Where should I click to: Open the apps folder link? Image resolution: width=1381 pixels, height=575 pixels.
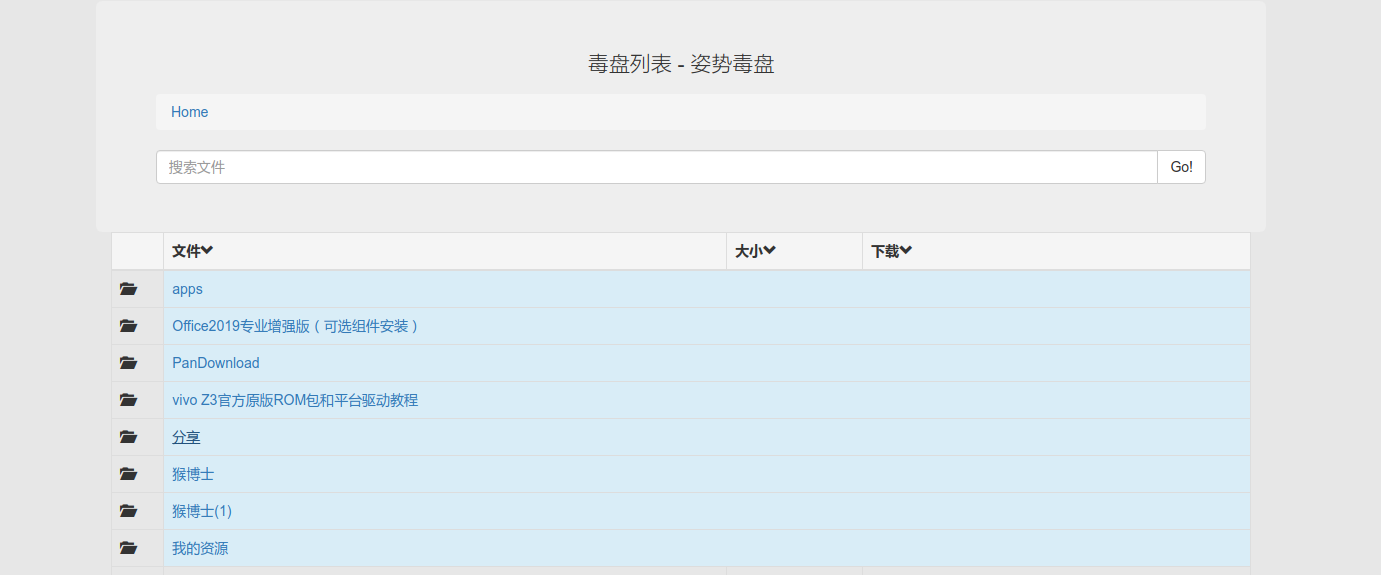[187, 289]
